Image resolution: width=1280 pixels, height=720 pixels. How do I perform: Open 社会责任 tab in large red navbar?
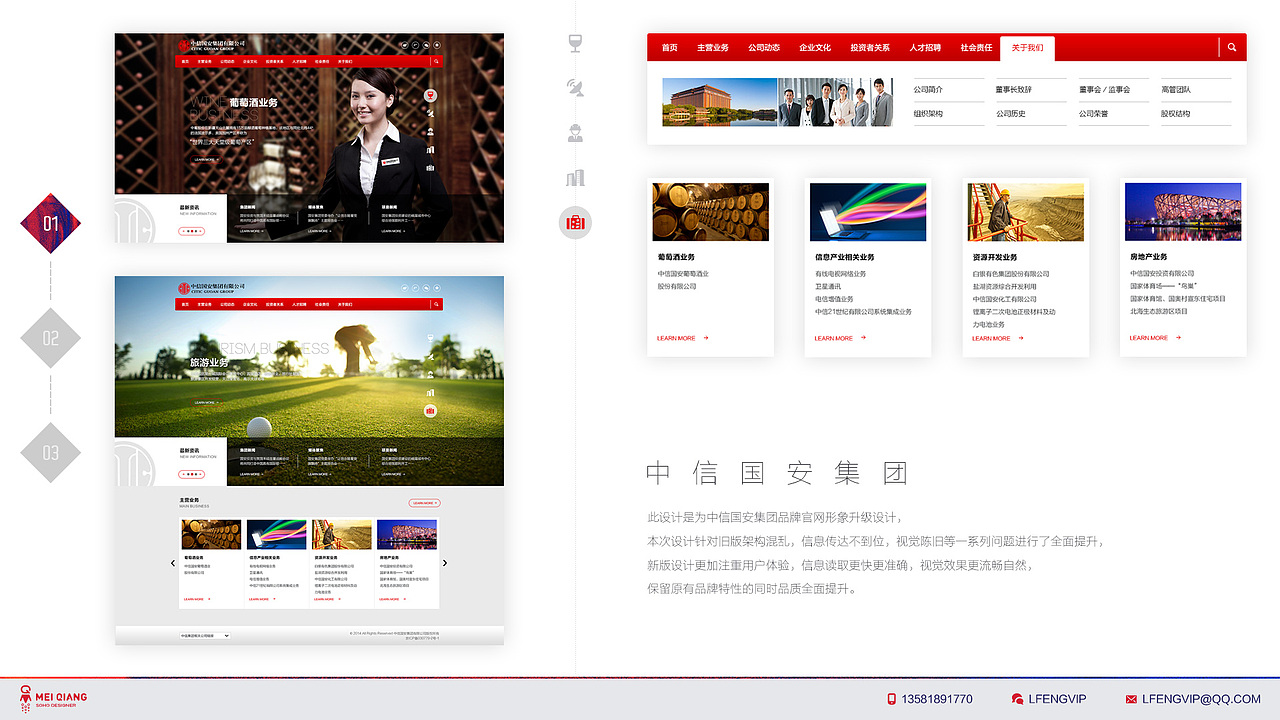[976, 47]
